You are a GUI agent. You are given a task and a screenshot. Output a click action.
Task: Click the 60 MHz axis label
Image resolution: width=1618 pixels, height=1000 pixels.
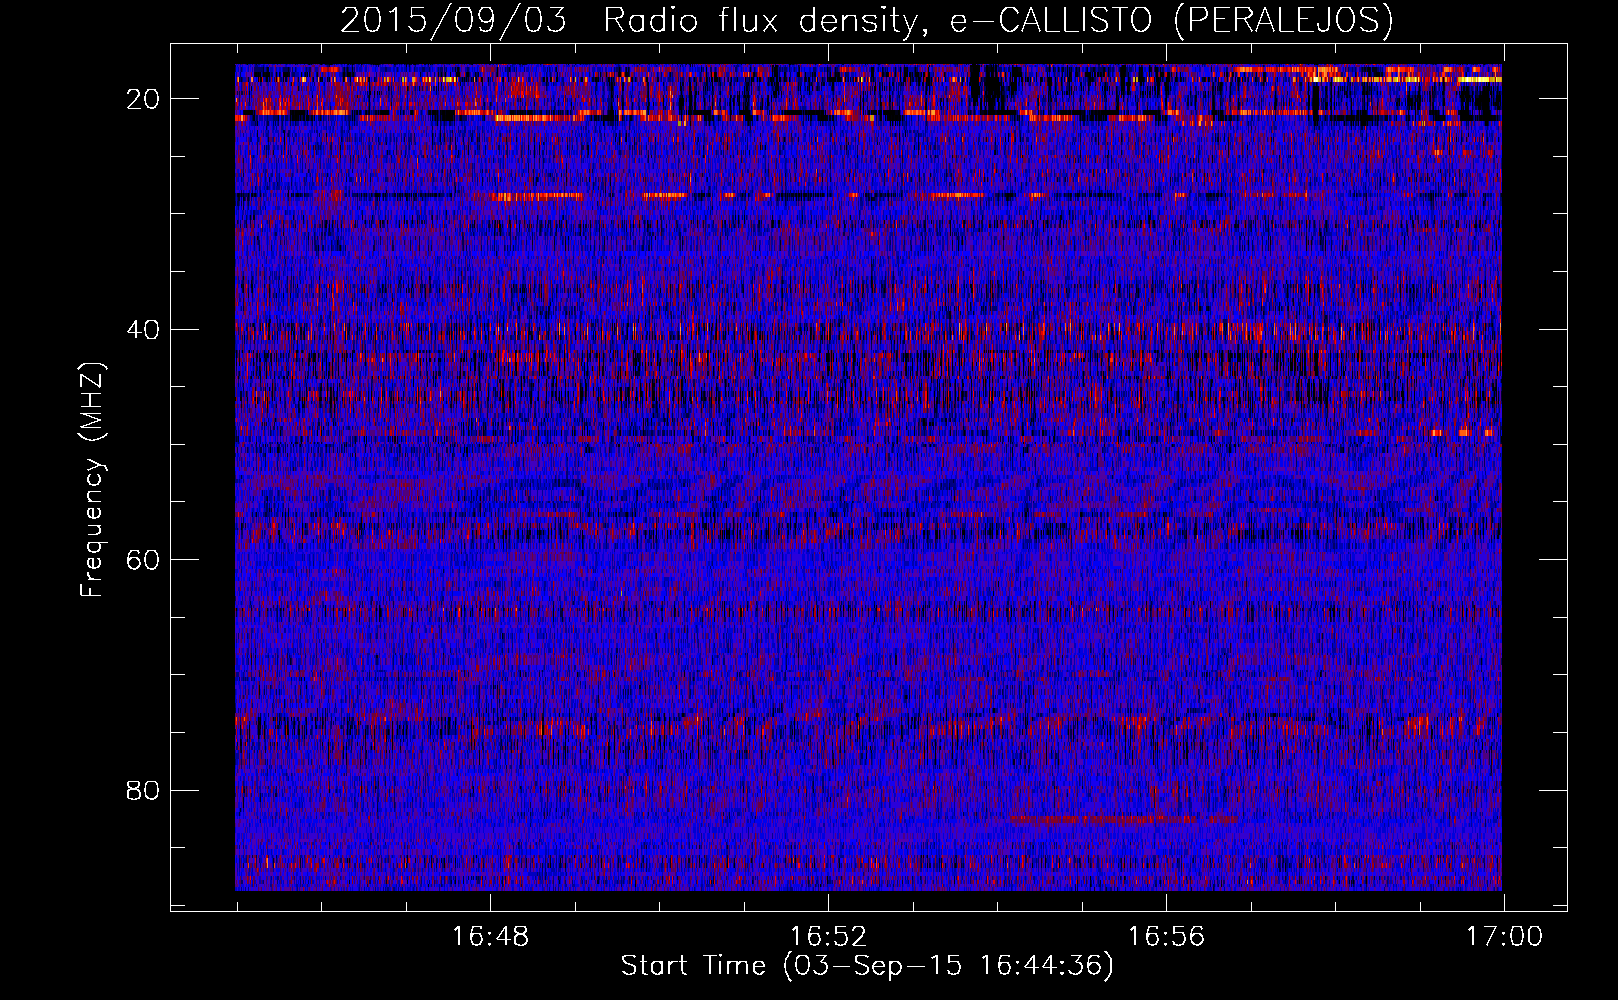coord(144,560)
